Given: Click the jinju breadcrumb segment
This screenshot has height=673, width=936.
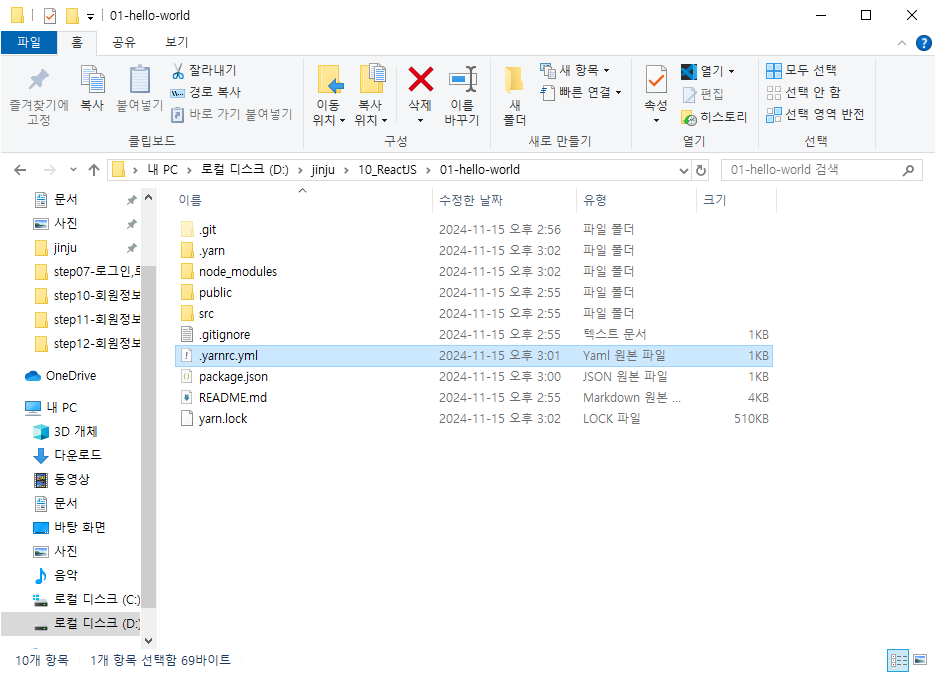Looking at the screenshot, I should click(323, 170).
